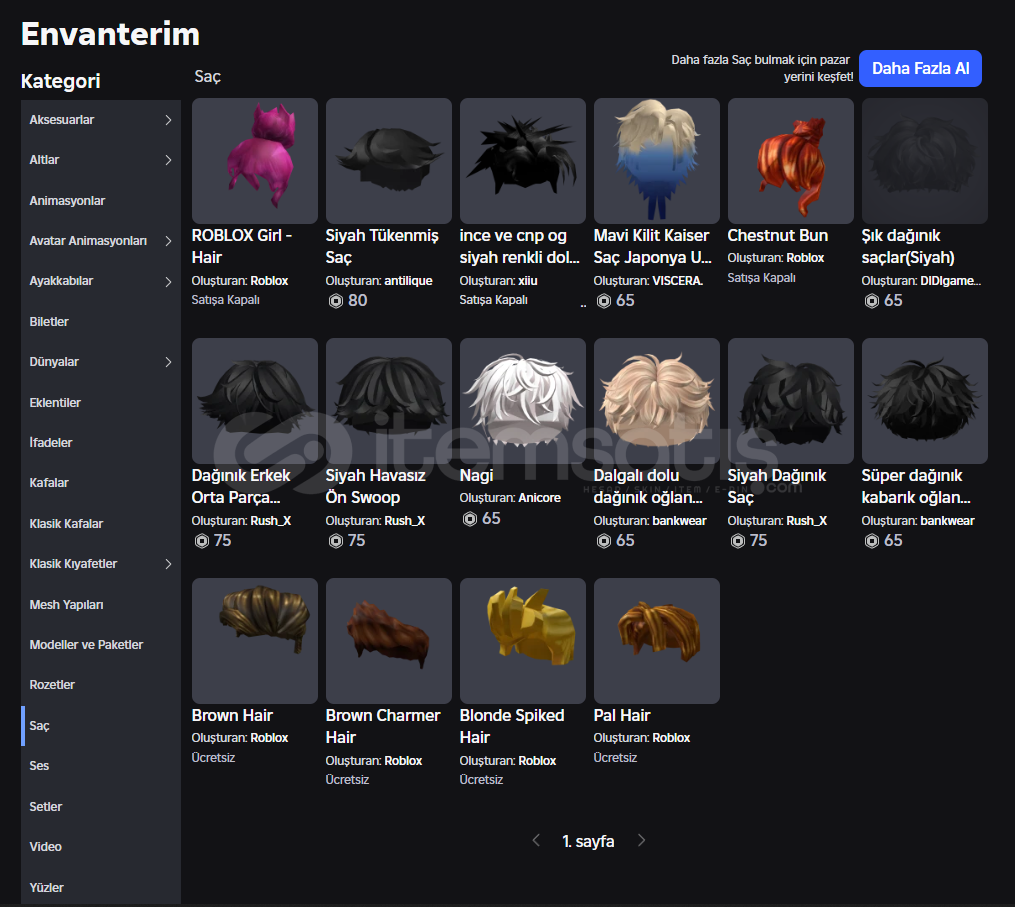1015x907 pixels.
Task: Open the DIDIgame creator link
Action: tap(950, 281)
